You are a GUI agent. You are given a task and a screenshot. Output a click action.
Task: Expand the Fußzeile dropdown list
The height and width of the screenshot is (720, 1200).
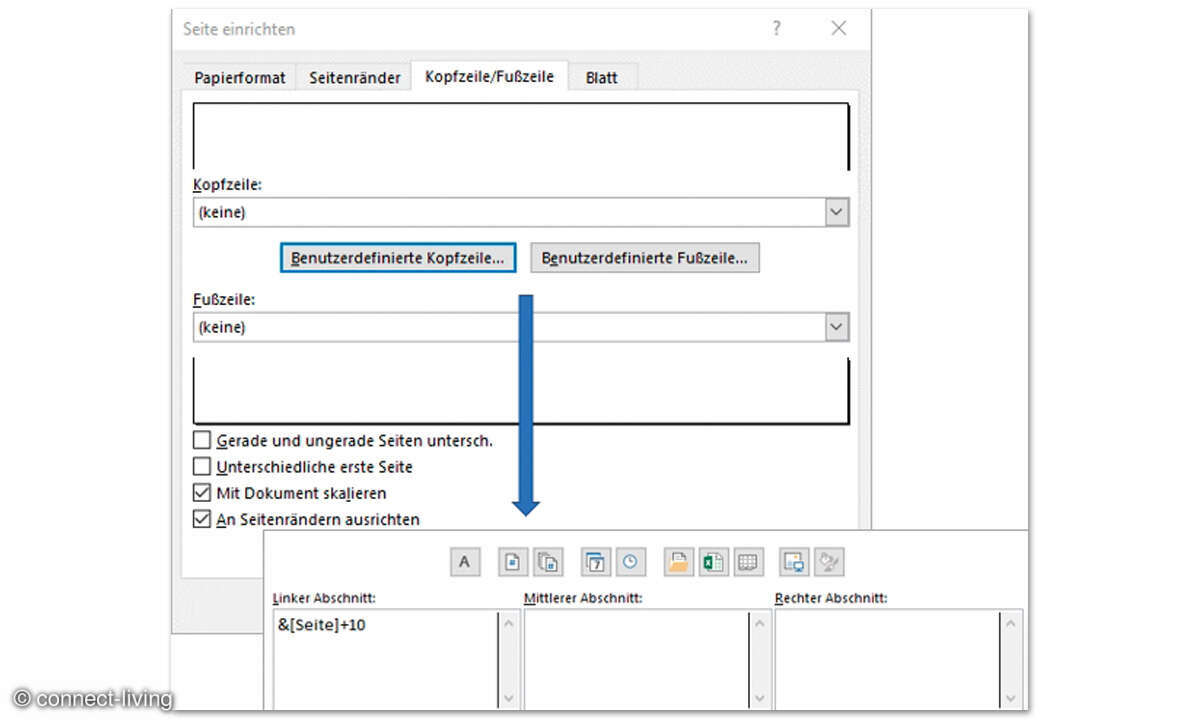click(x=837, y=327)
